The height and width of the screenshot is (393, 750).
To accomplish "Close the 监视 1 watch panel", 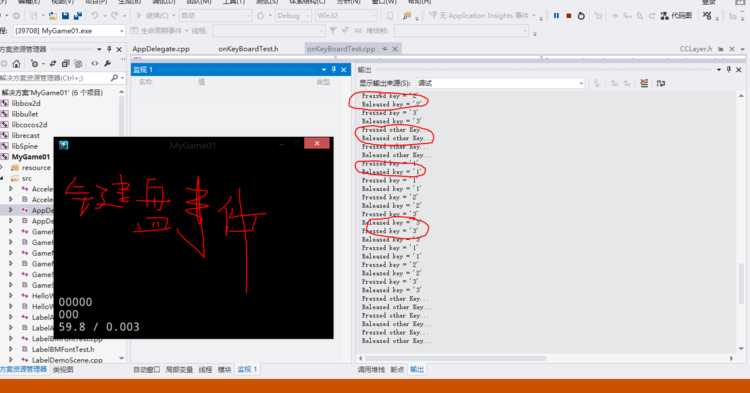I will tap(344, 70).
